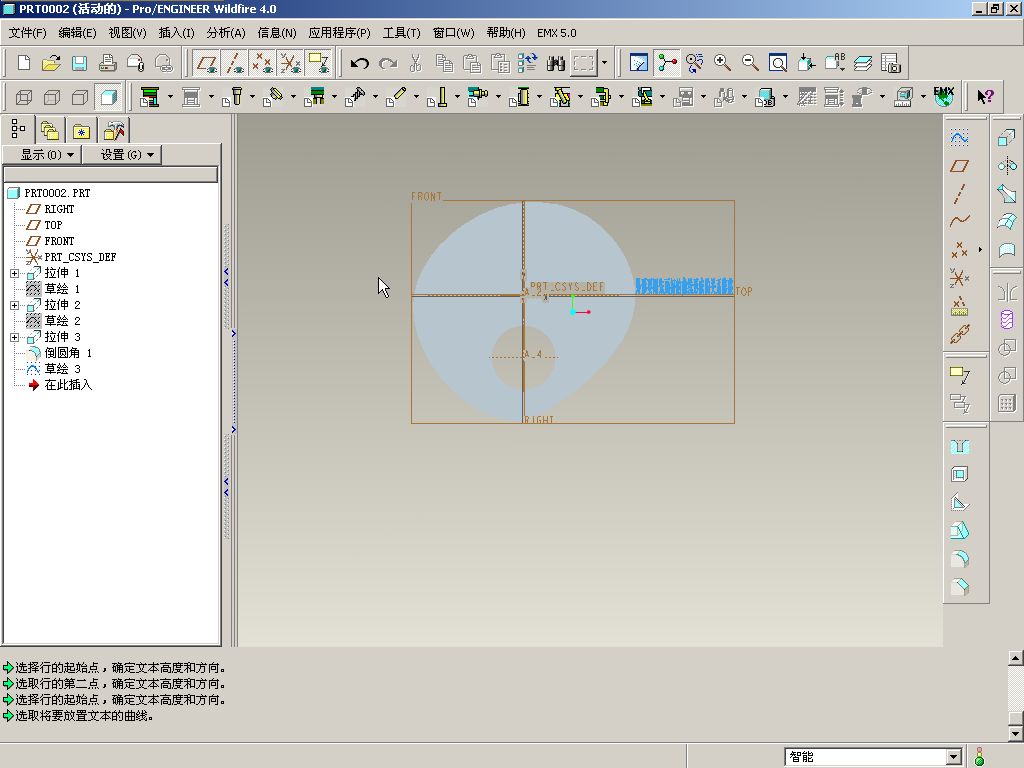Click the Zoom In magnifier
Viewport: 1024px width, 768px height.
(x=722, y=63)
